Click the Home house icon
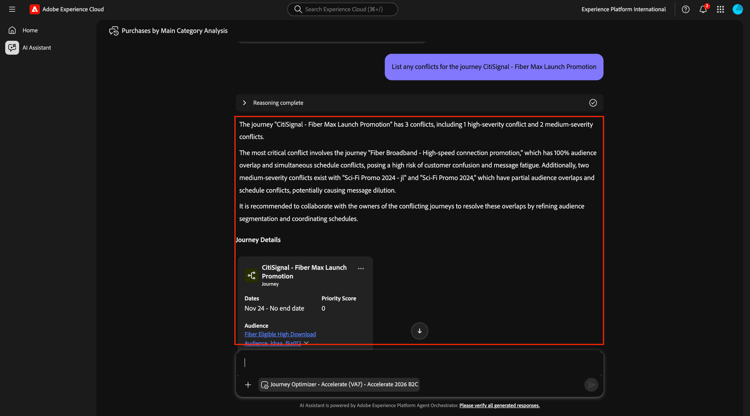 12,30
